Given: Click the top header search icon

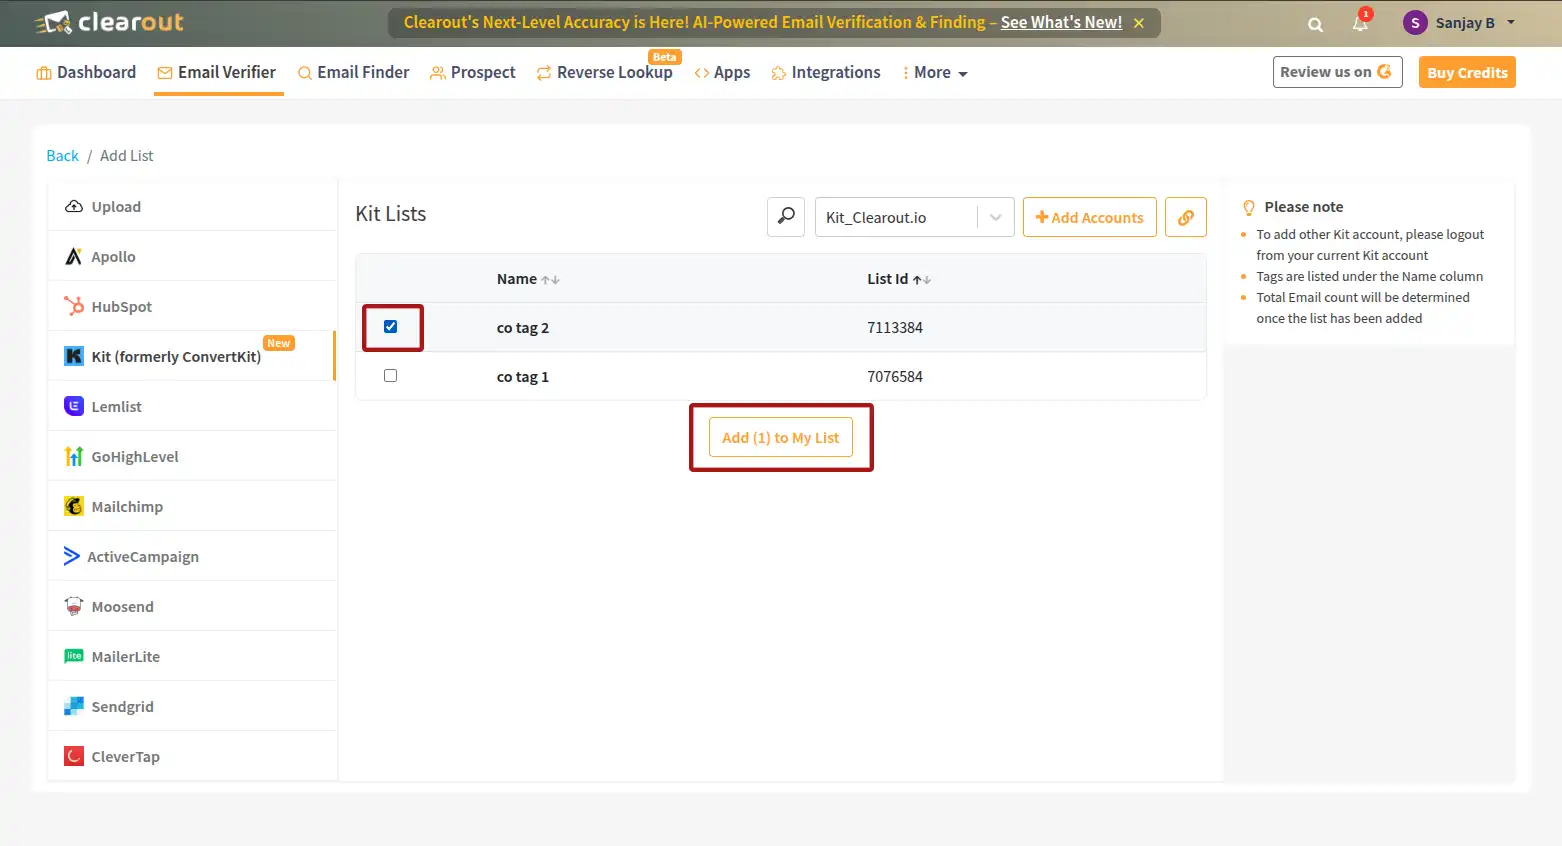Looking at the screenshot, I should pos(1315,24).
